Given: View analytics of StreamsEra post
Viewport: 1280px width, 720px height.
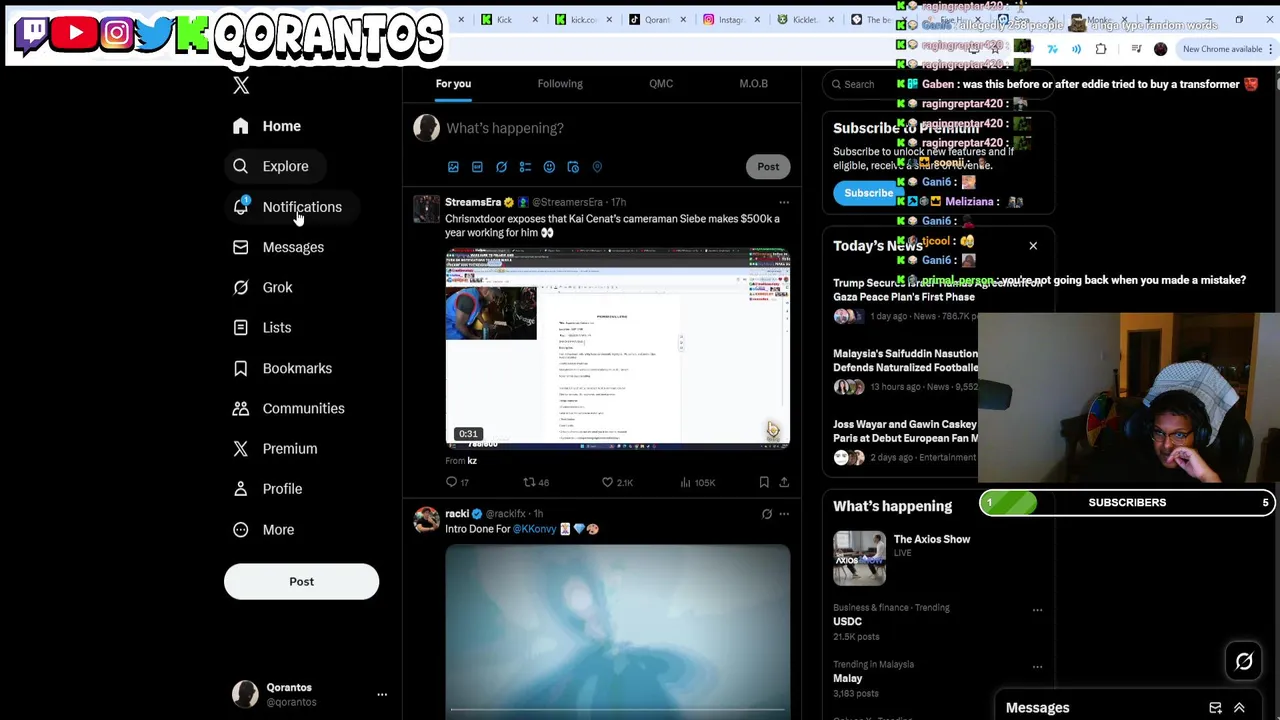Looking at the screenshot, I should tap(697, 483).
